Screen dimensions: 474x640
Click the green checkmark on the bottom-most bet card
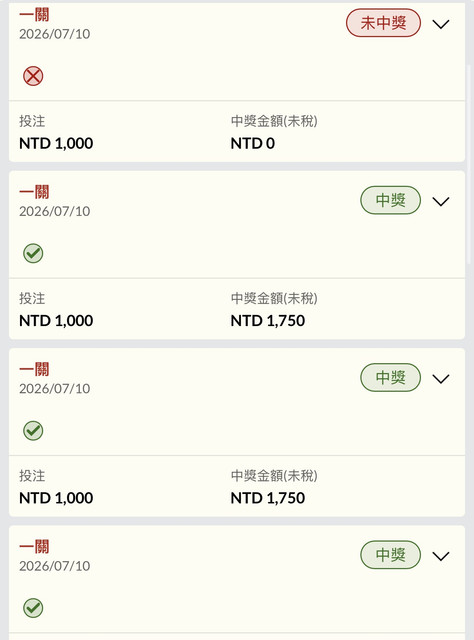pos(33,608)
